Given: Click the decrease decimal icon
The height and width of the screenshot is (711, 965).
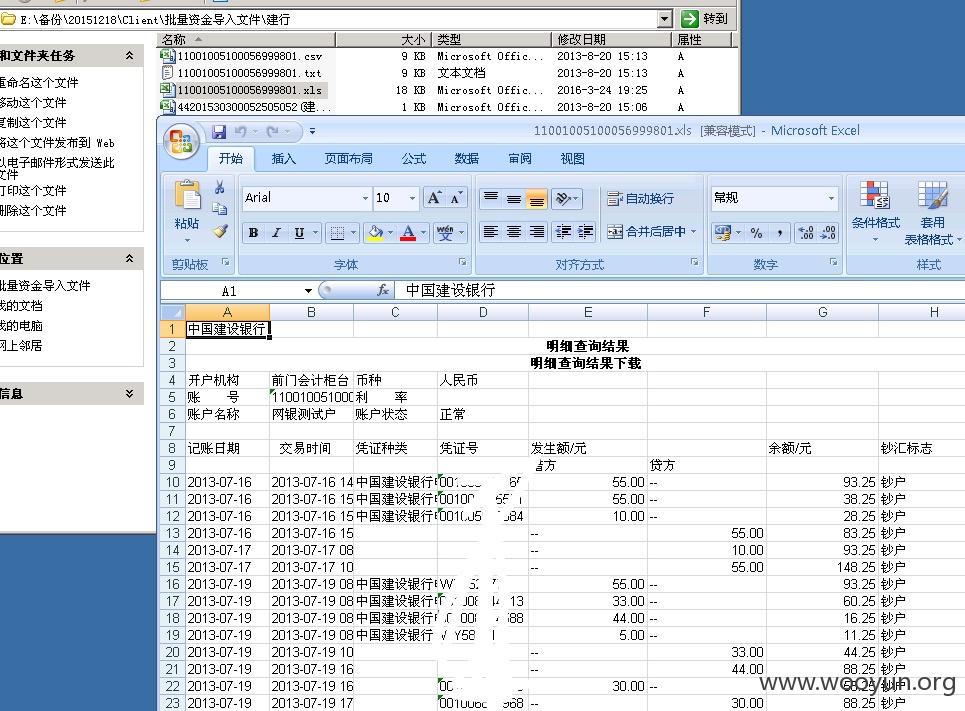Looking at the screenshot, I should (828, 233).
